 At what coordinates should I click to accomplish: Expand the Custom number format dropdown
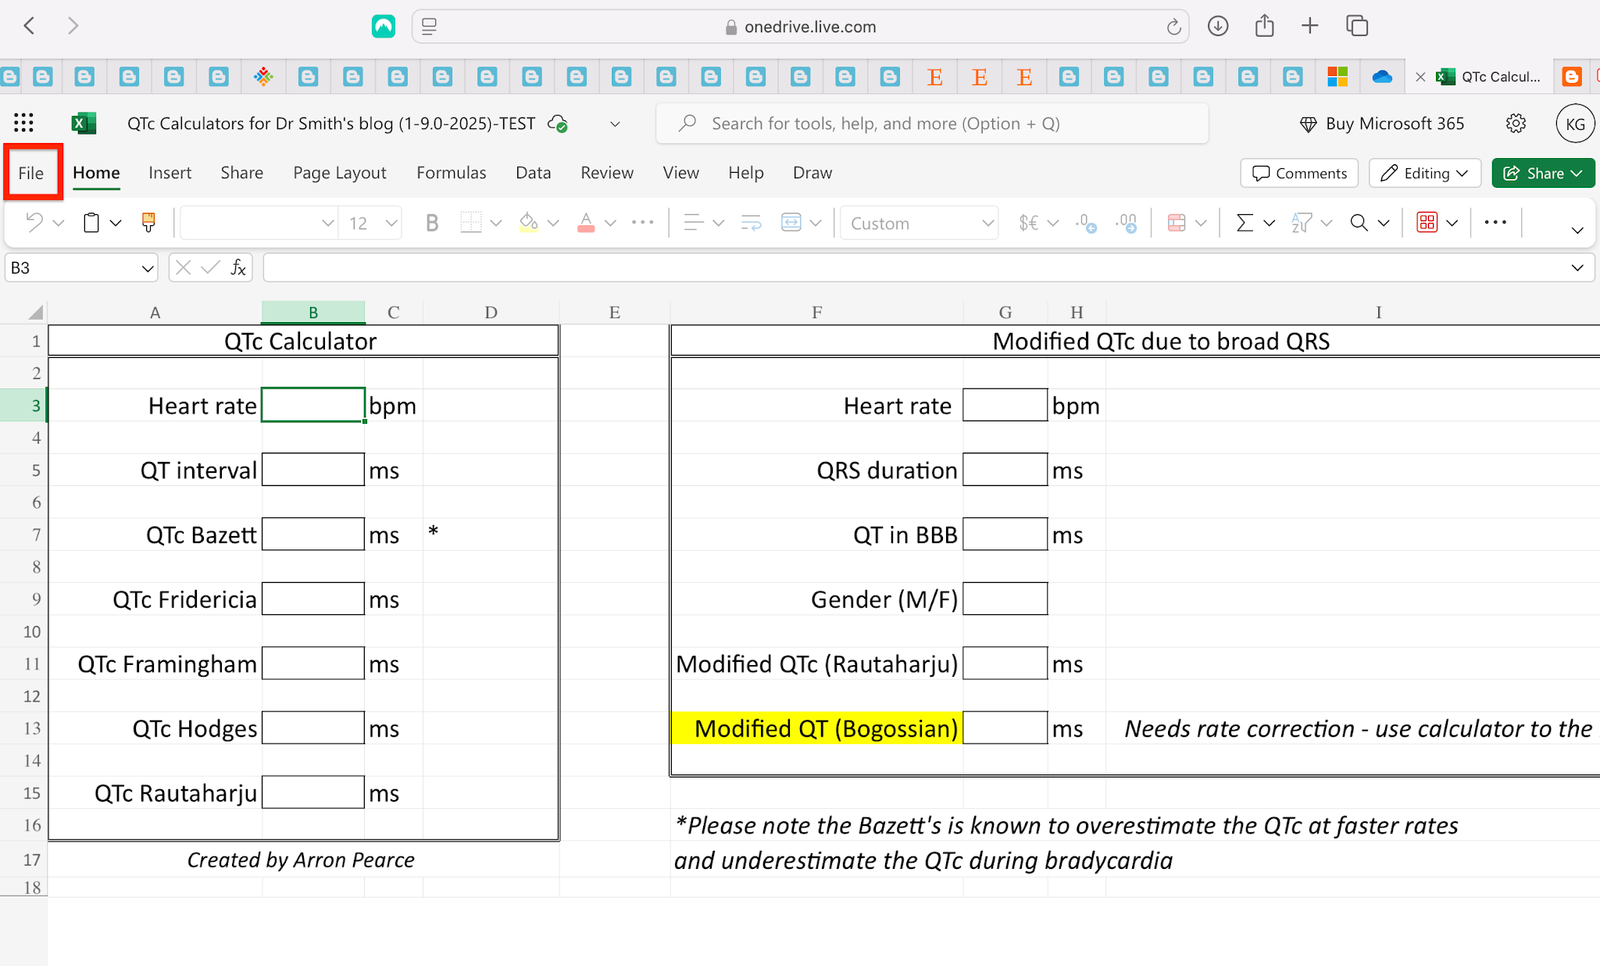[987, 223]
